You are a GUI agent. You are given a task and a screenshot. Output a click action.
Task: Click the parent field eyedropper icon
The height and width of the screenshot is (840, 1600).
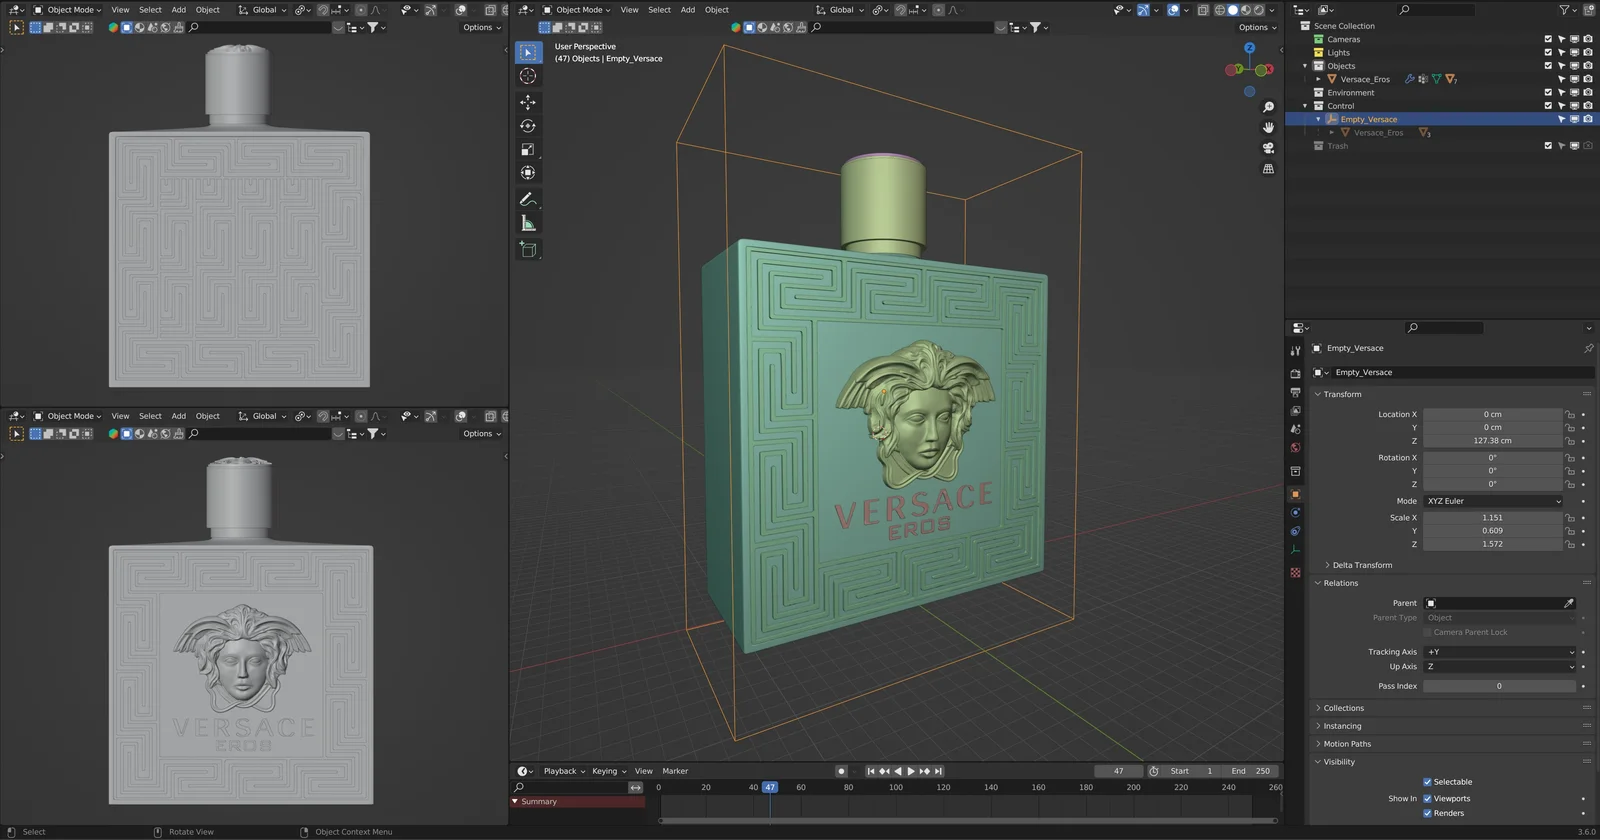coord(1568,603)
